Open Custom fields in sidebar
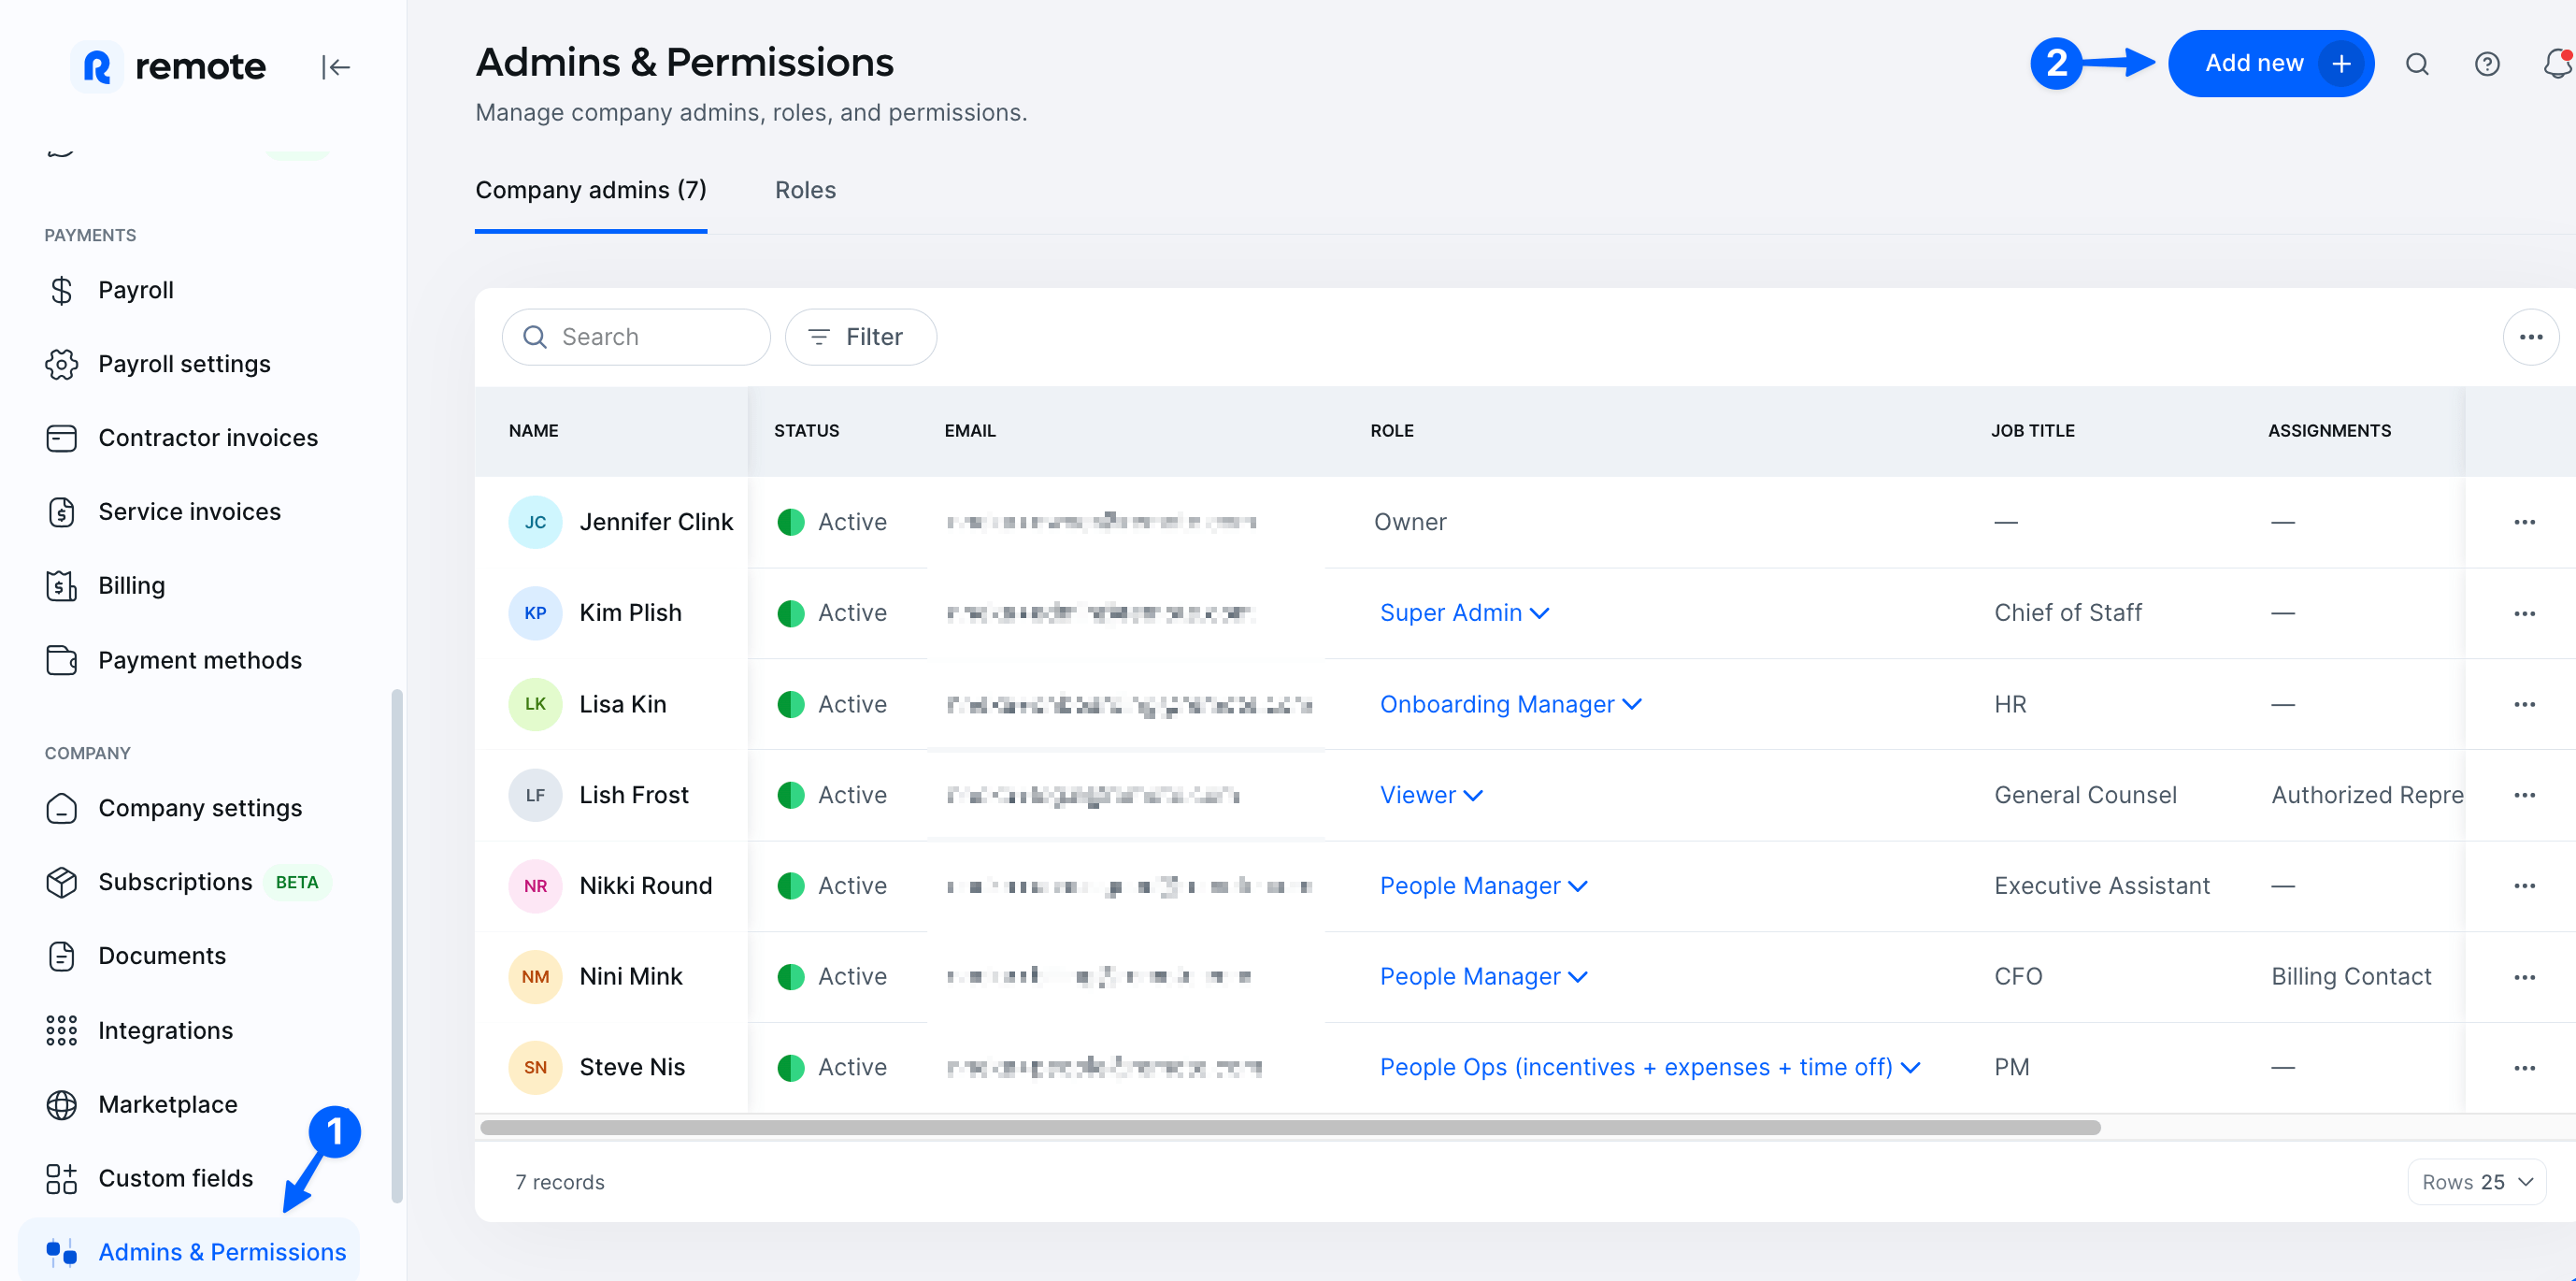Viewport: 2576px width, 1281px height. point(175,1178)
